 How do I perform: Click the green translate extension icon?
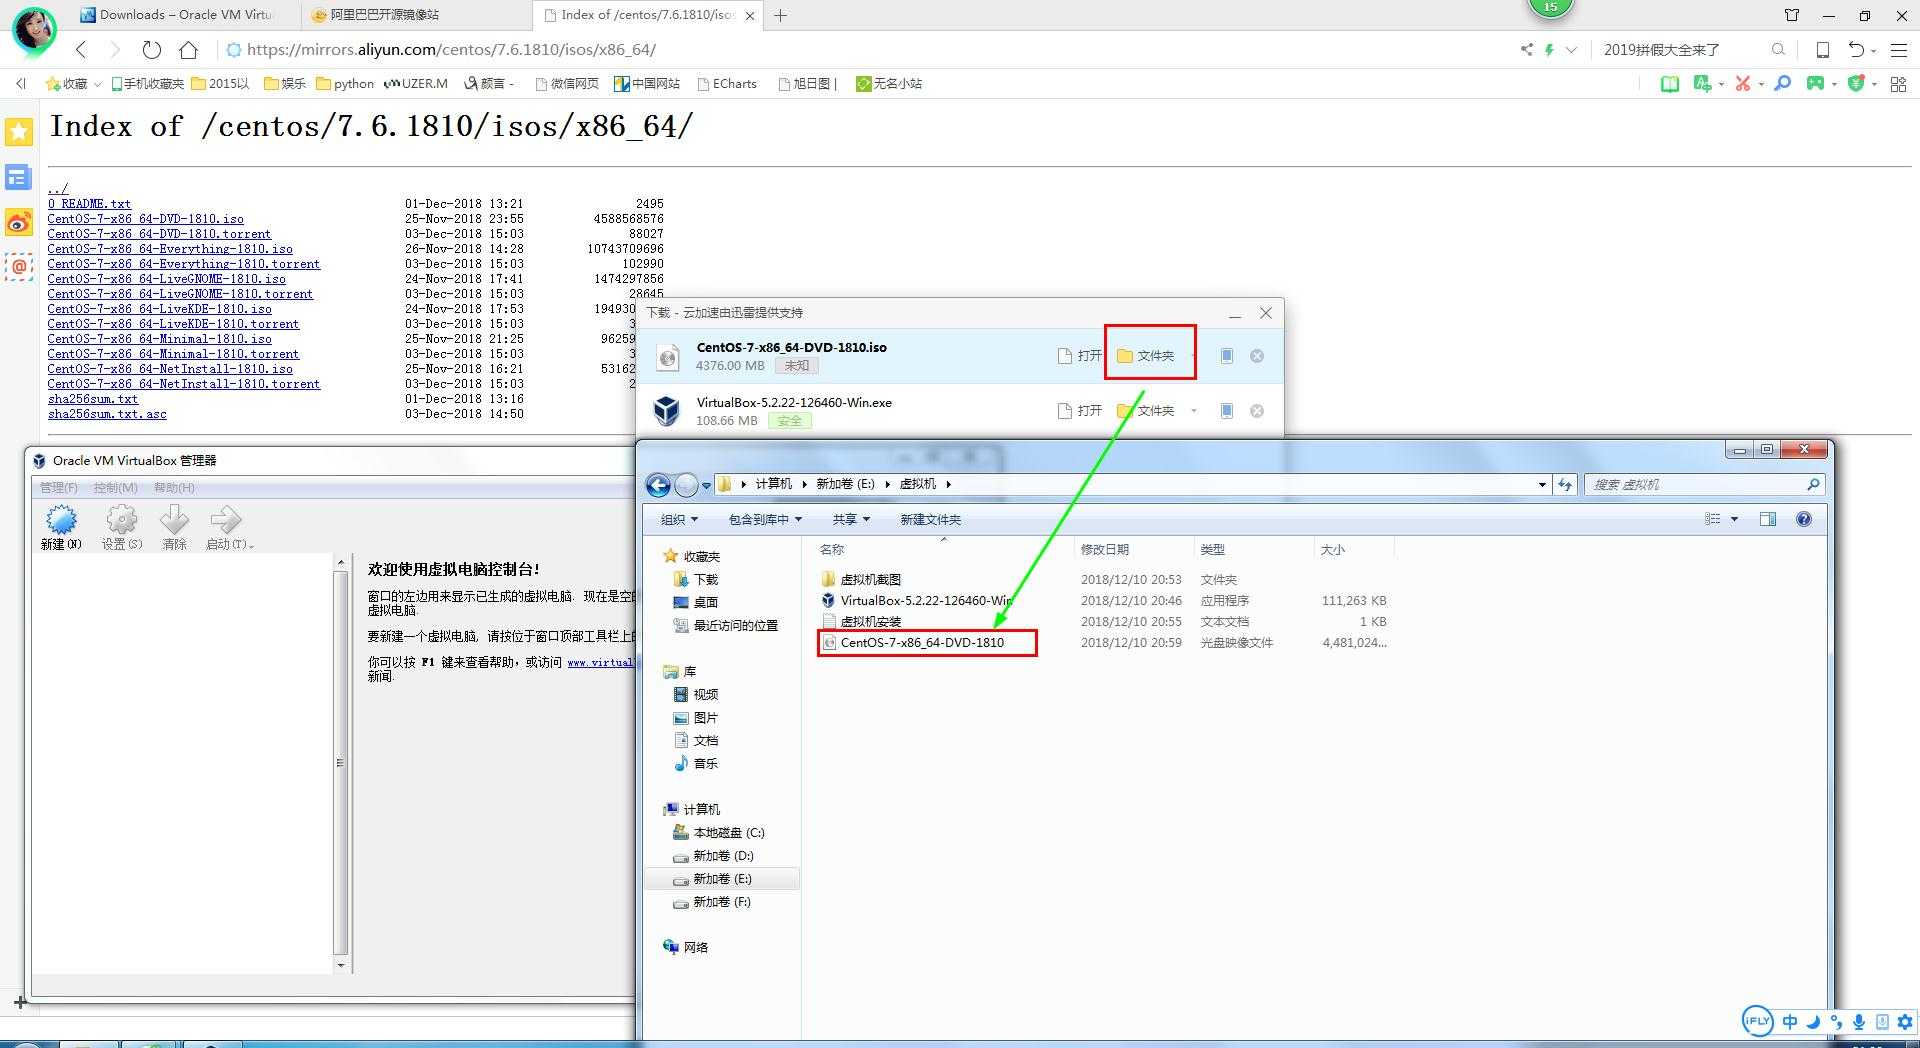[x=1702, y=84]
